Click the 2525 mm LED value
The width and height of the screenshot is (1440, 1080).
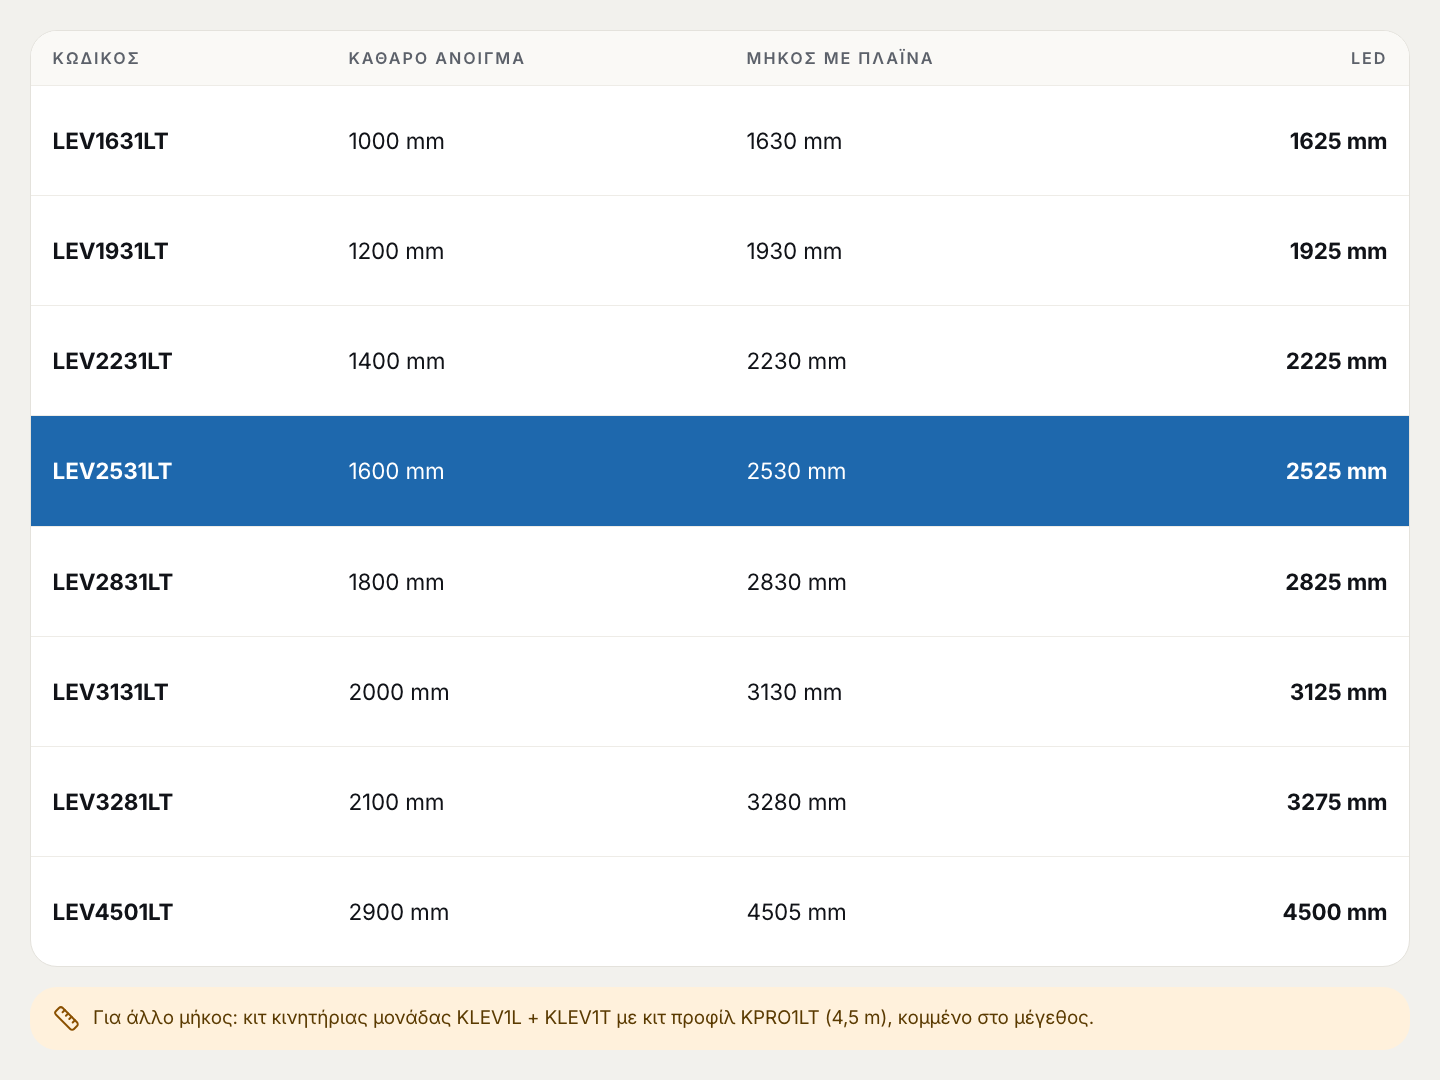1336,471
